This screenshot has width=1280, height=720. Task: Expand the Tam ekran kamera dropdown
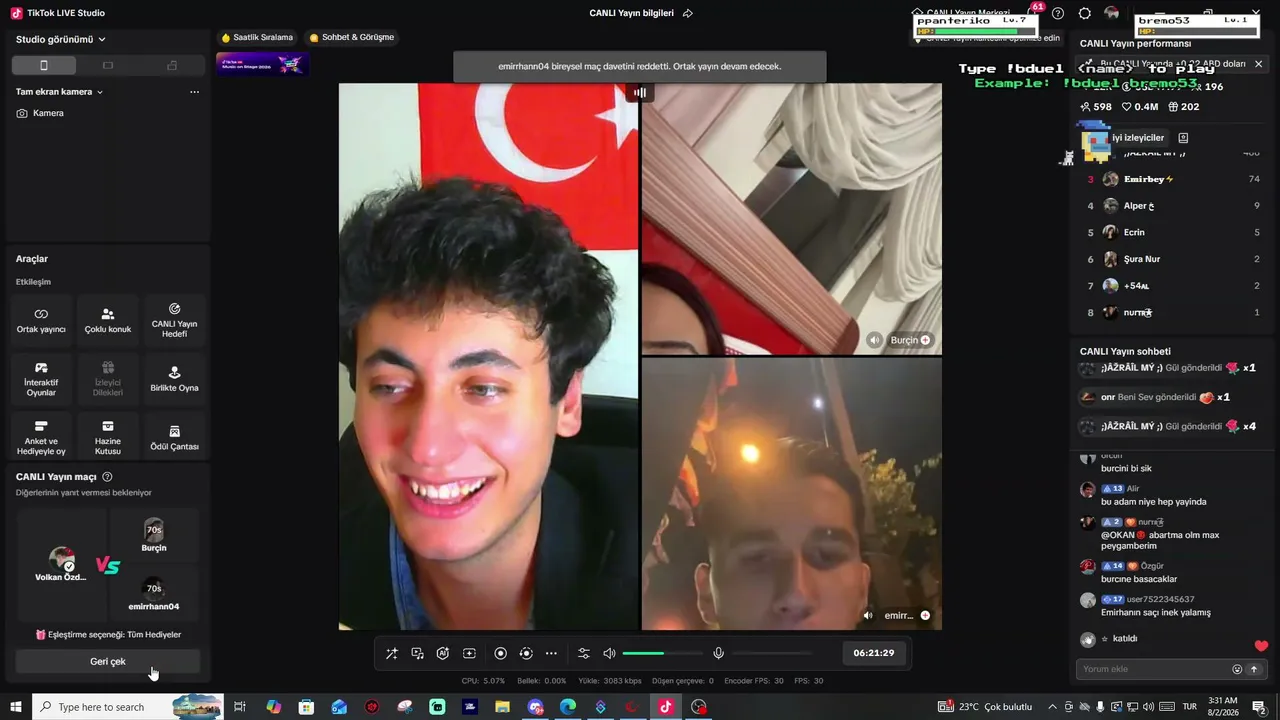coord(60,92)
